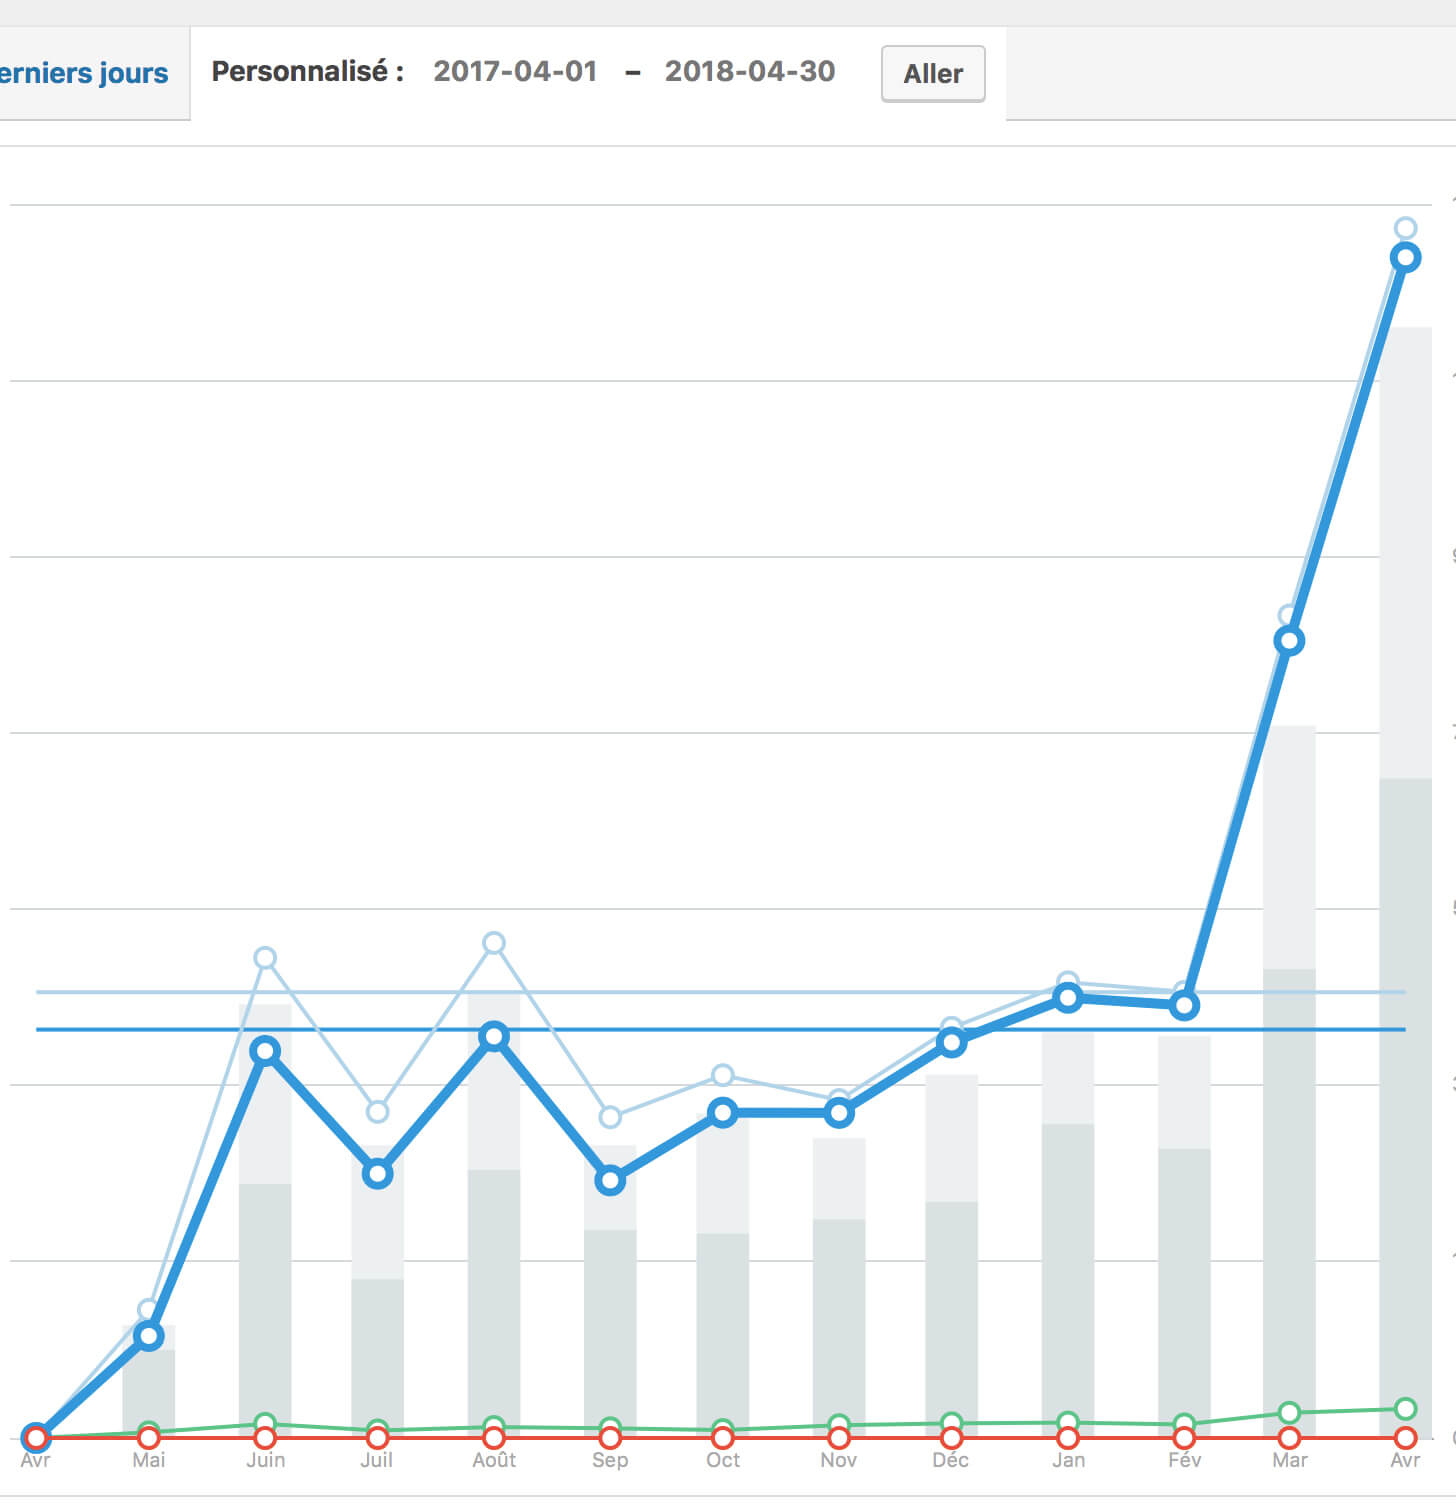Click the Sep axis label
The width and height of the screenshot is (1456, 1512).
coord(610,1460)
